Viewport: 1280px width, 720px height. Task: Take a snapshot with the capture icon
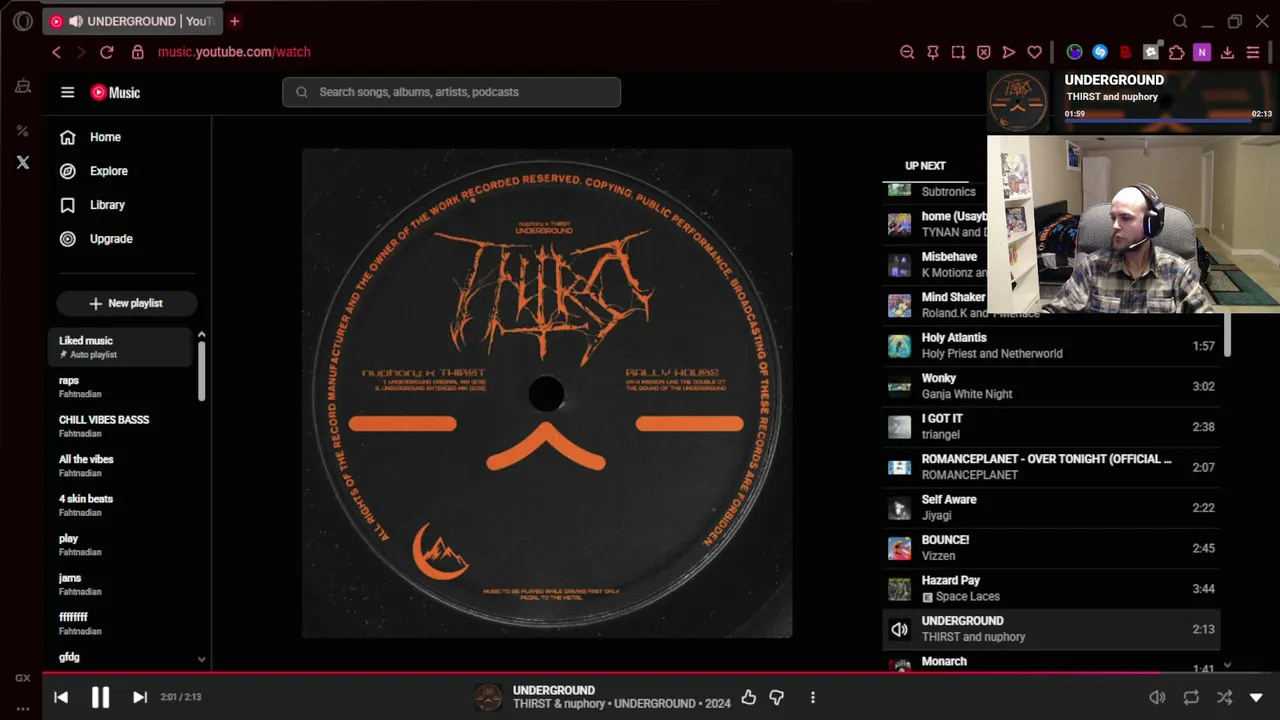[x=958, y=52]
